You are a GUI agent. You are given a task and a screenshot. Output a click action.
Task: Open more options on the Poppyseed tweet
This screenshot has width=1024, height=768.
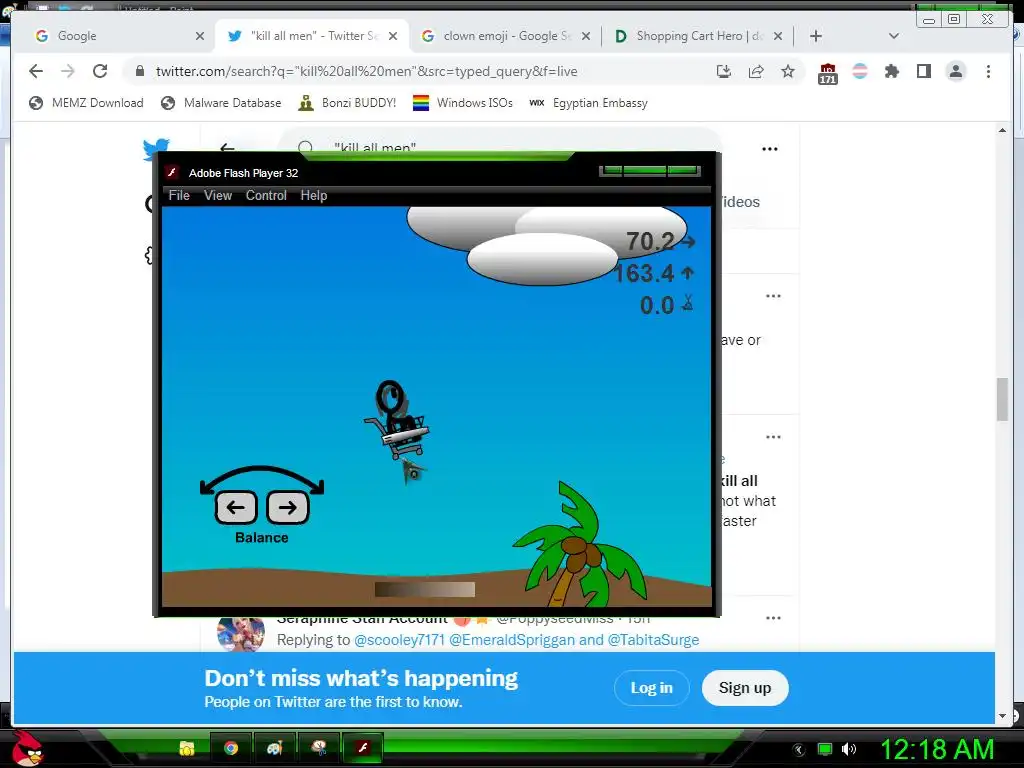click(x=773, y=618)
